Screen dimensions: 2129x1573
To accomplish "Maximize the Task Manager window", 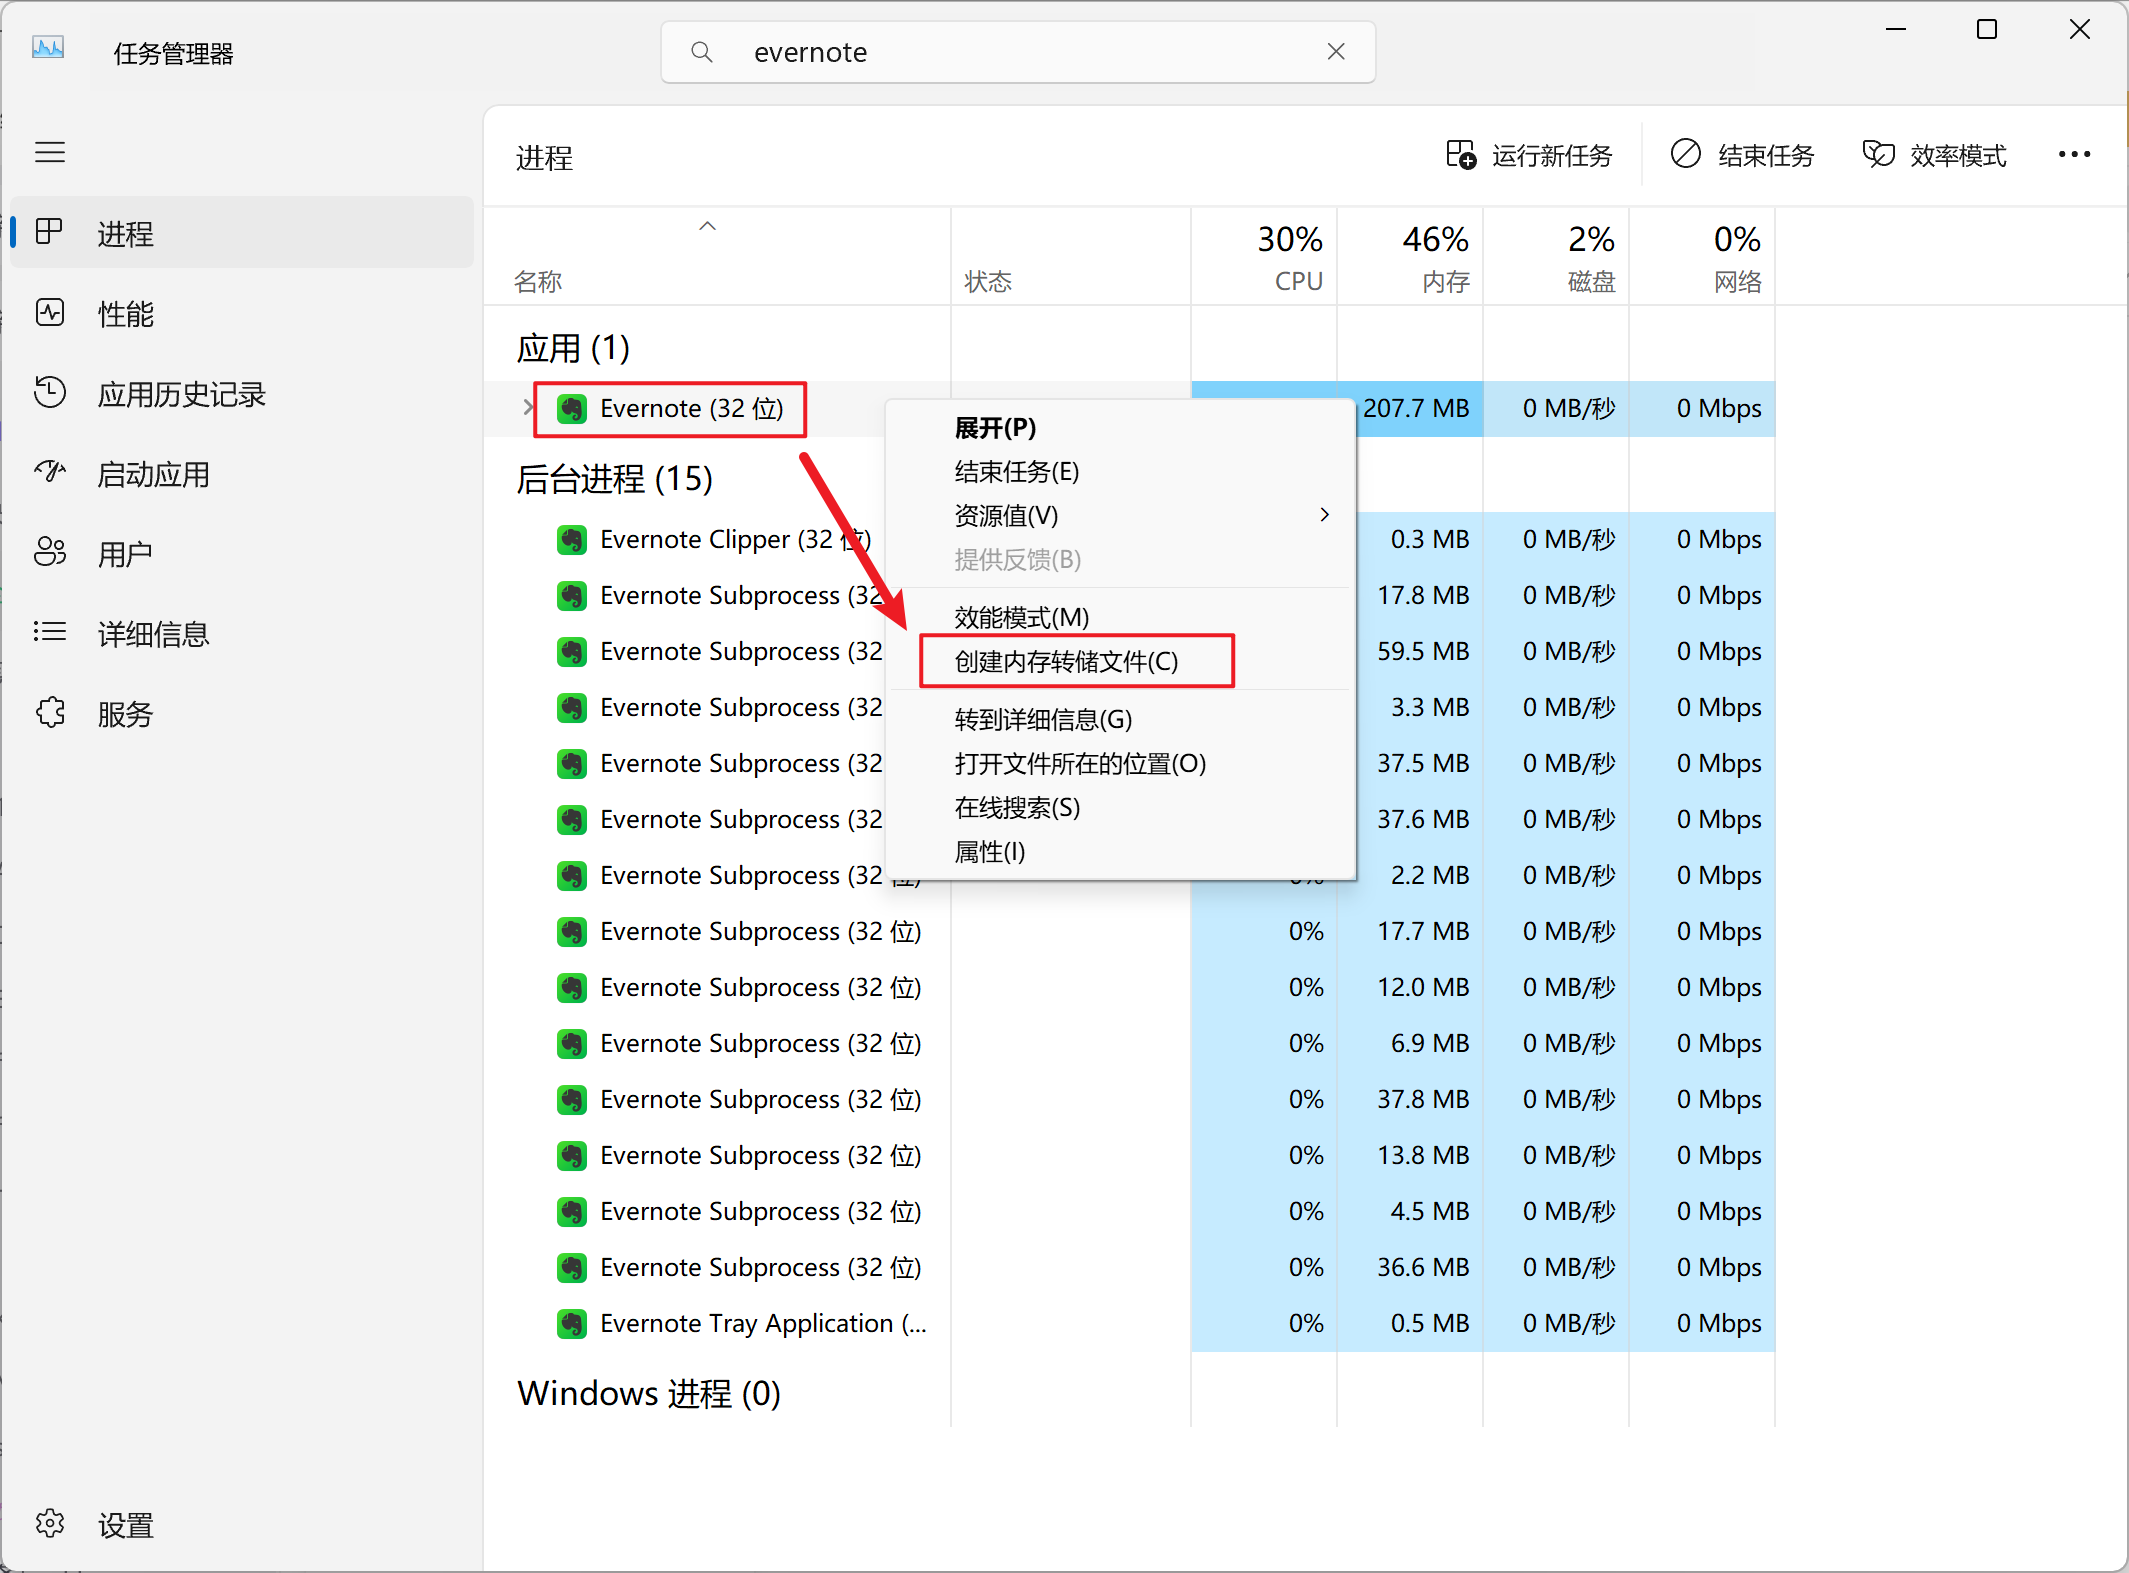I will tap(1987, 30).
